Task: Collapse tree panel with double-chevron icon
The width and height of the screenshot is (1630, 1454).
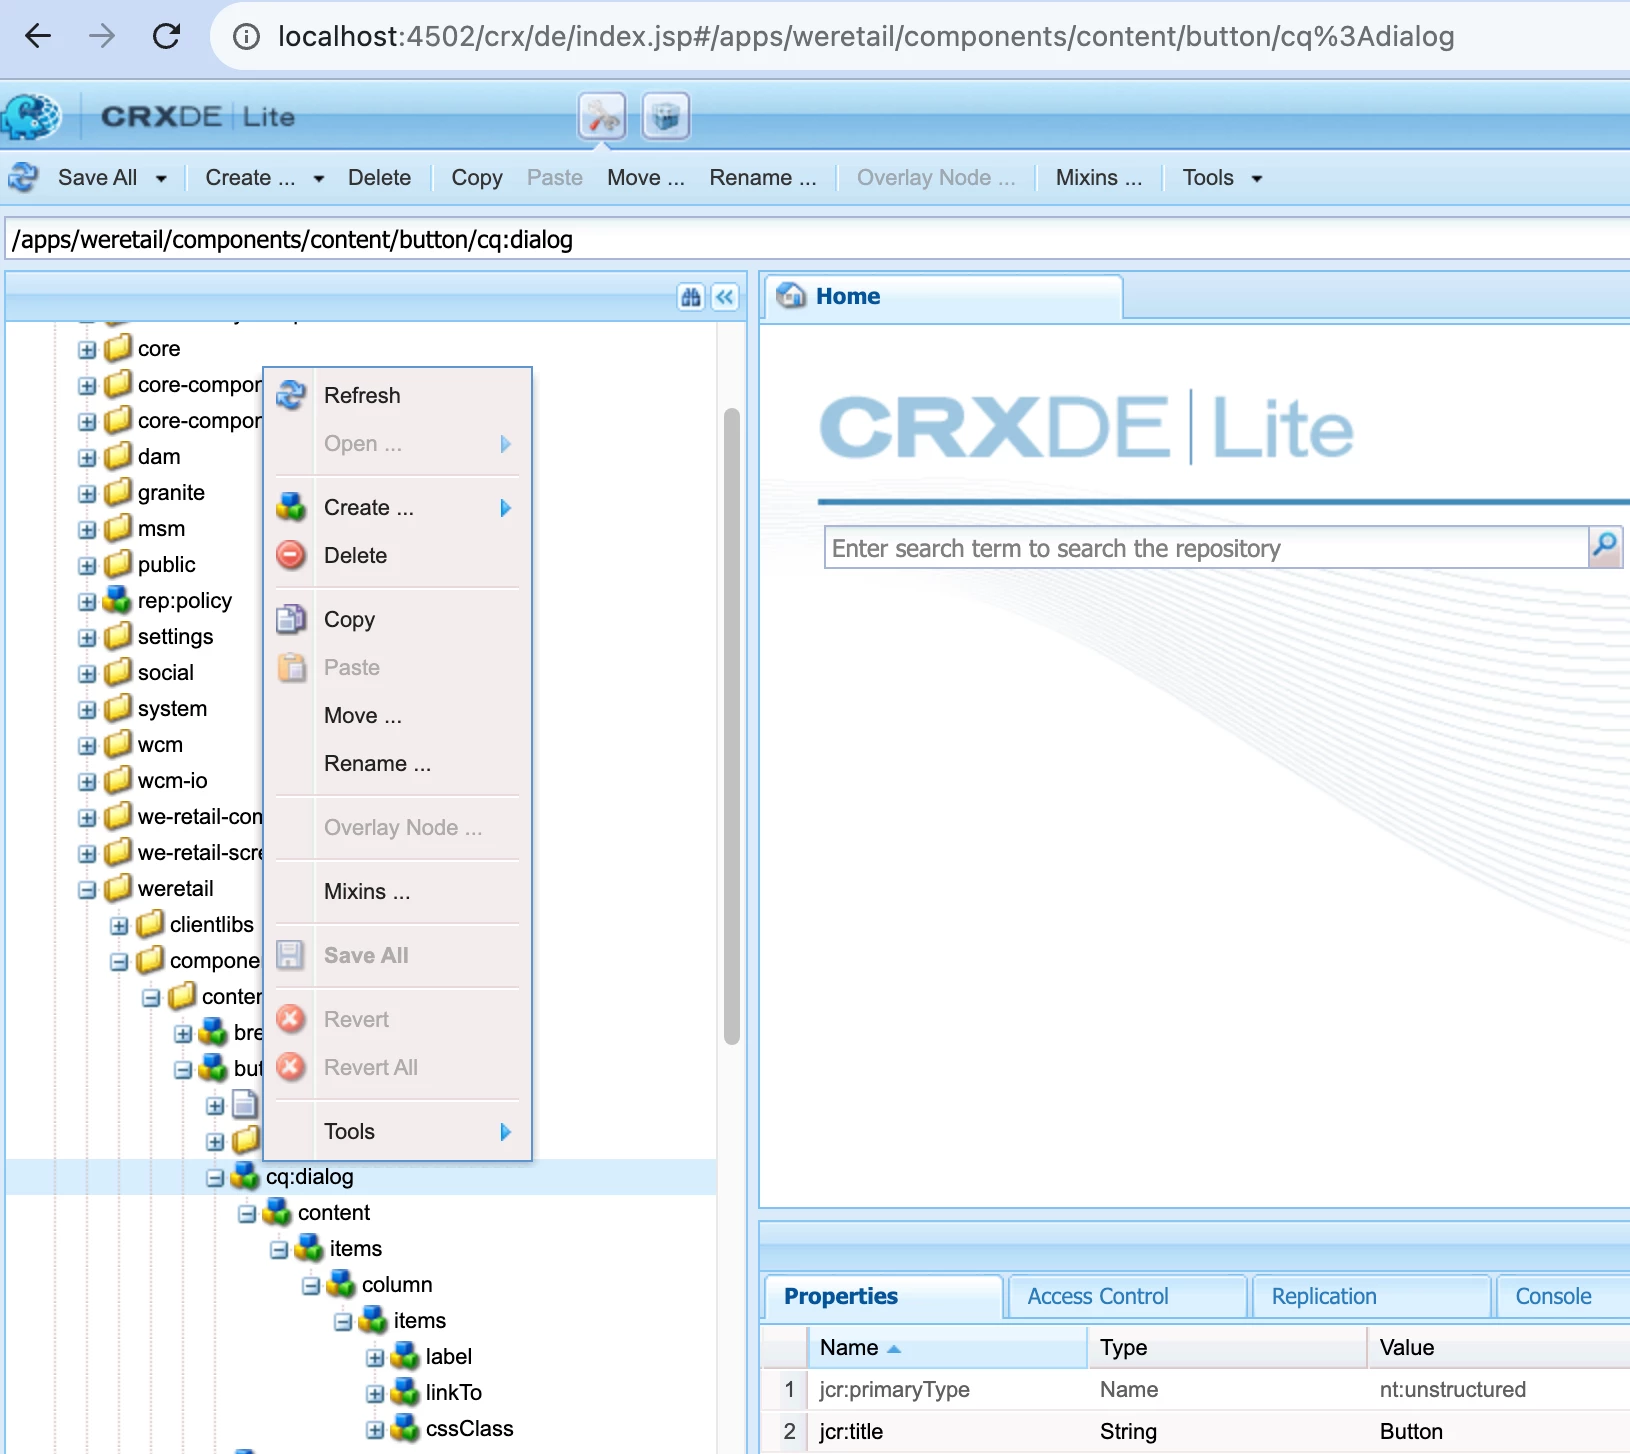Action: tap(725, 297)
